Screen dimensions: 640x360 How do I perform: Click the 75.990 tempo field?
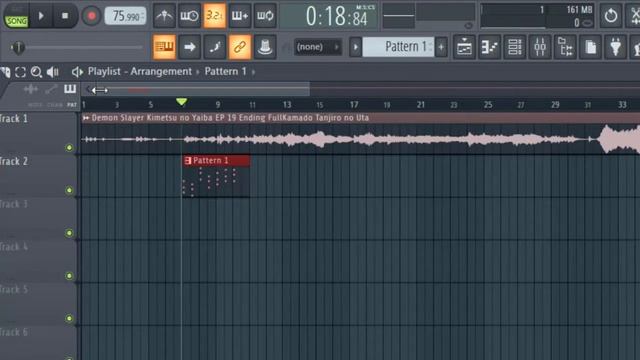(x=125, y=16)
